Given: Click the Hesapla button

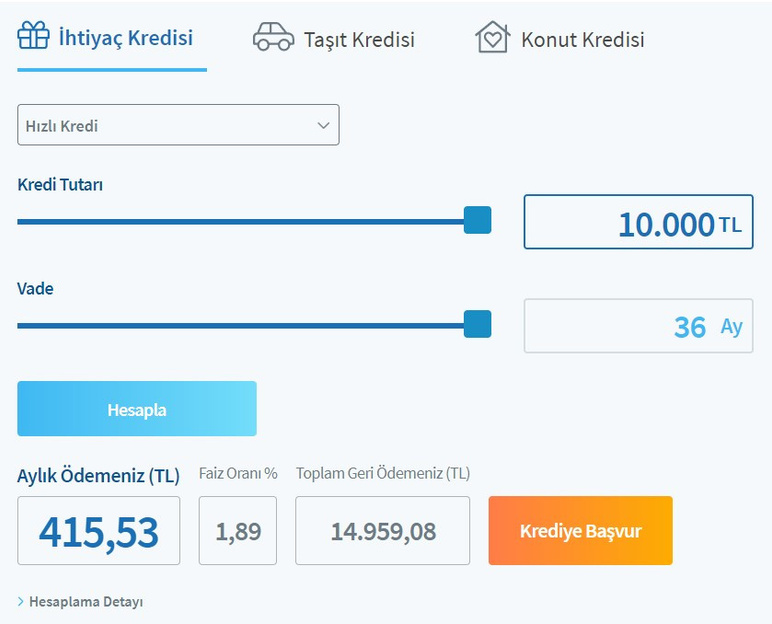Looking at the screenshot, I should pyautogui.click(x=137, y=409).
